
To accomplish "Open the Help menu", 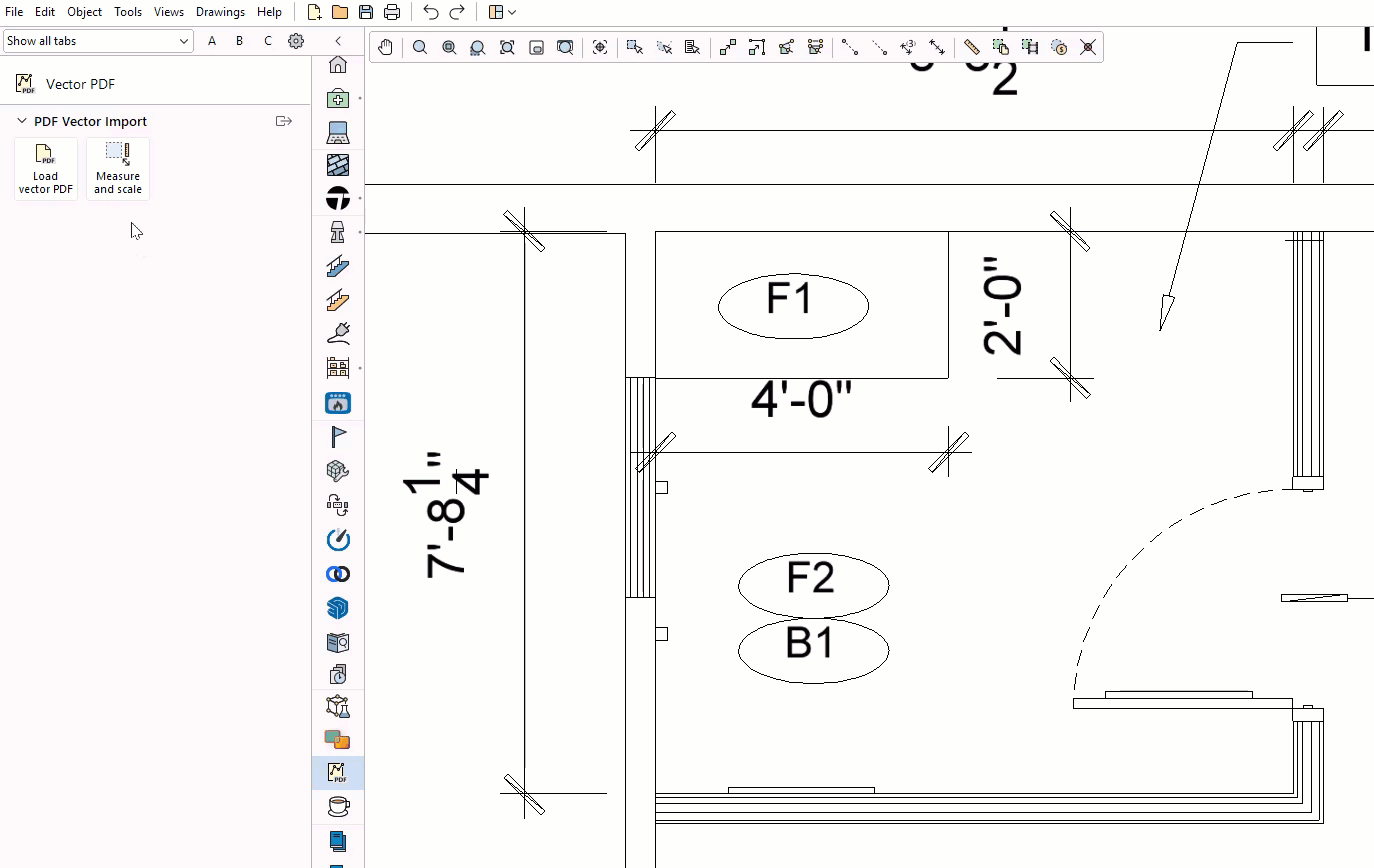I will [x=269, y=12].
